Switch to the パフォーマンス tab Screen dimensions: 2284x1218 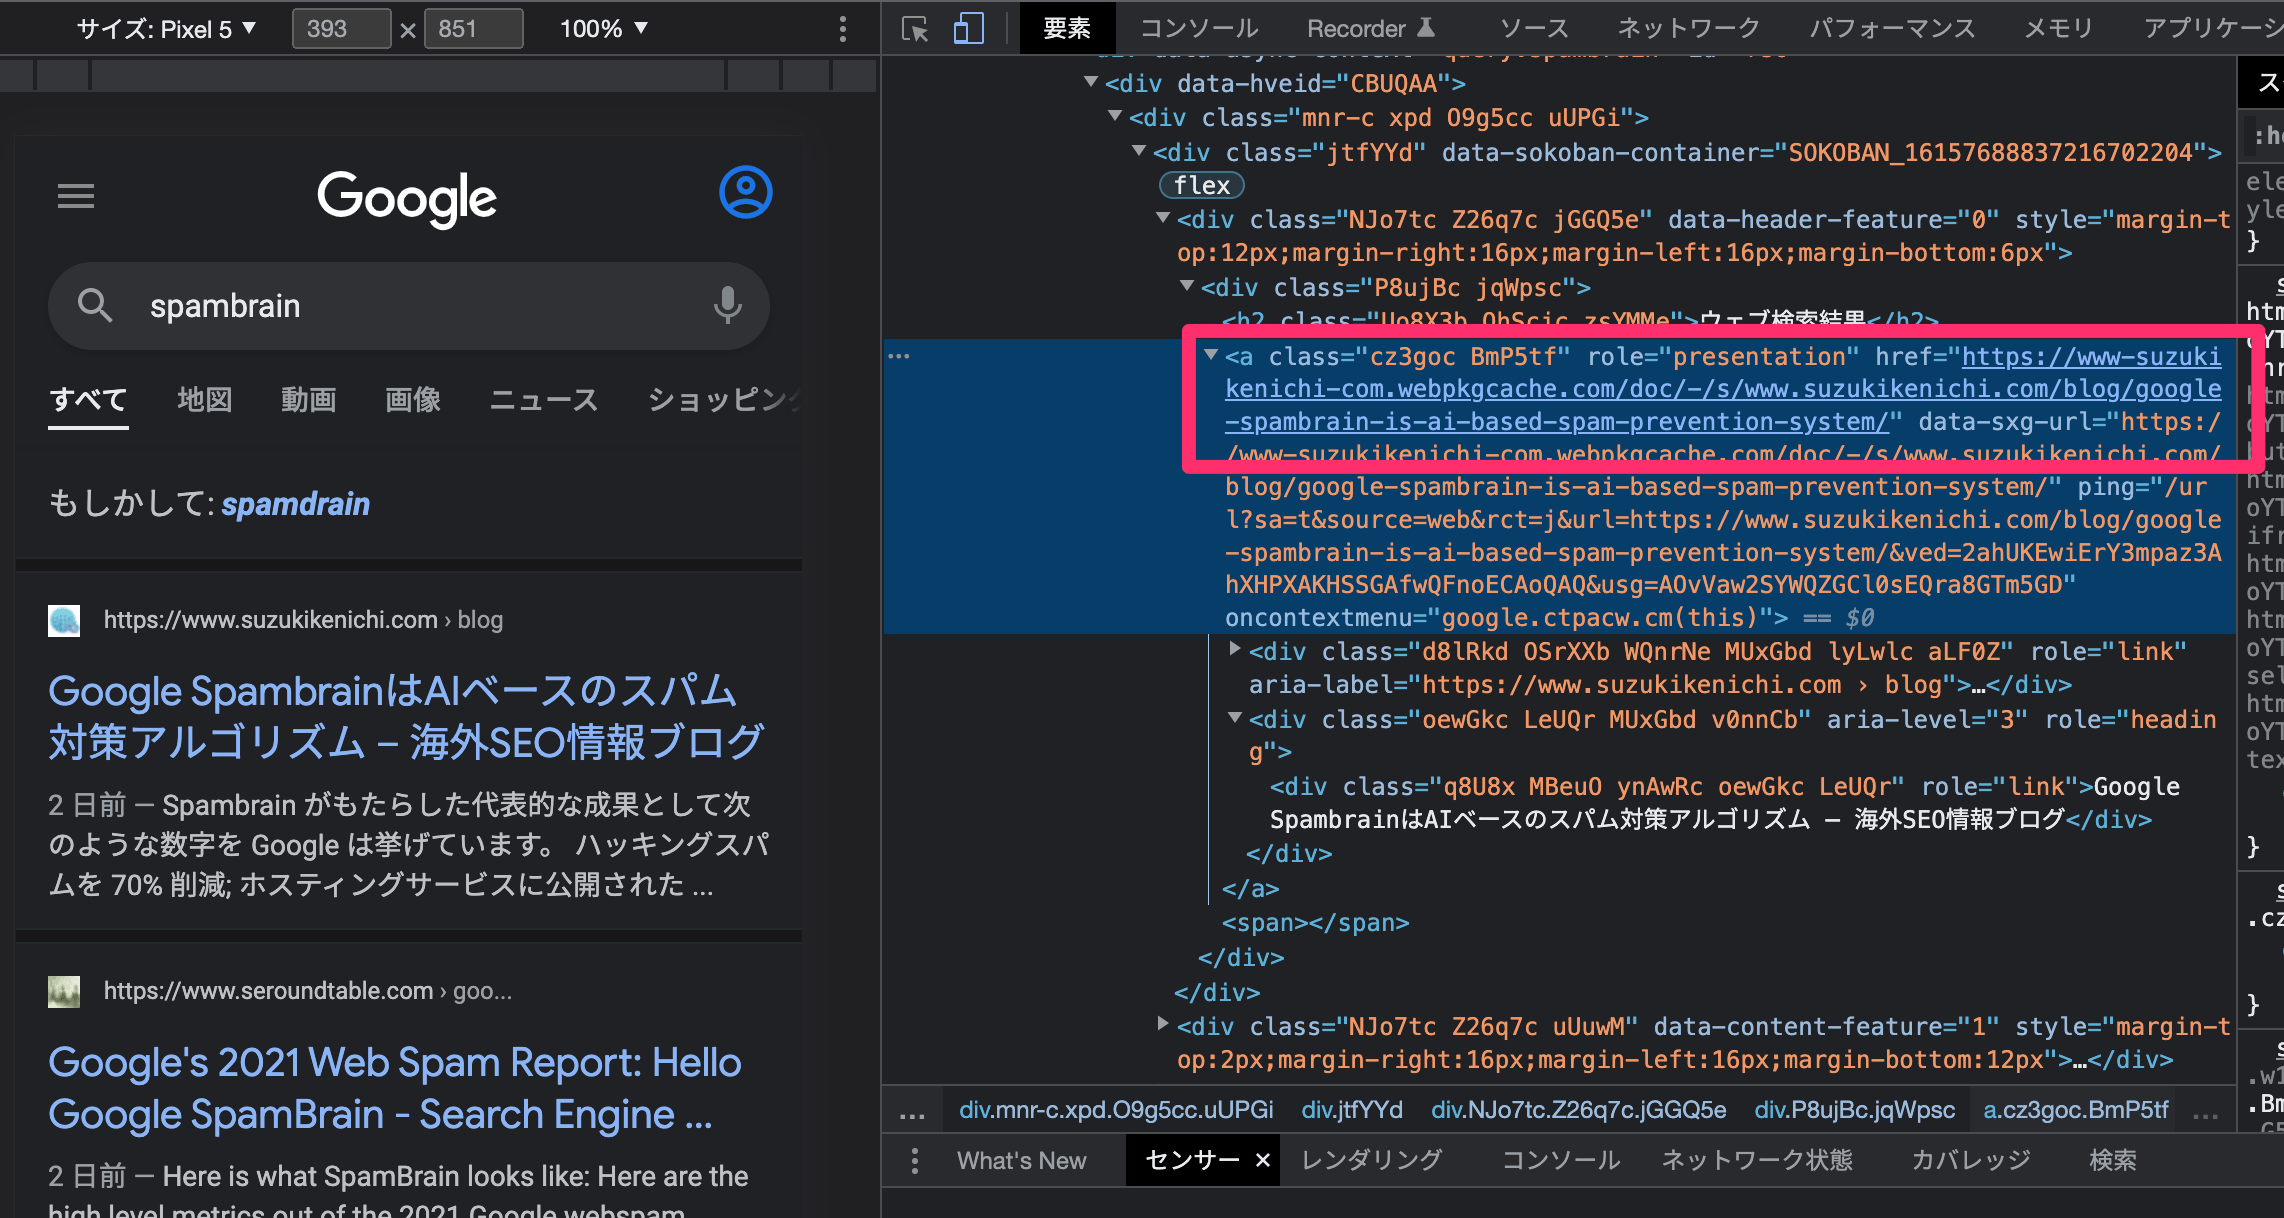point(1893,28)
